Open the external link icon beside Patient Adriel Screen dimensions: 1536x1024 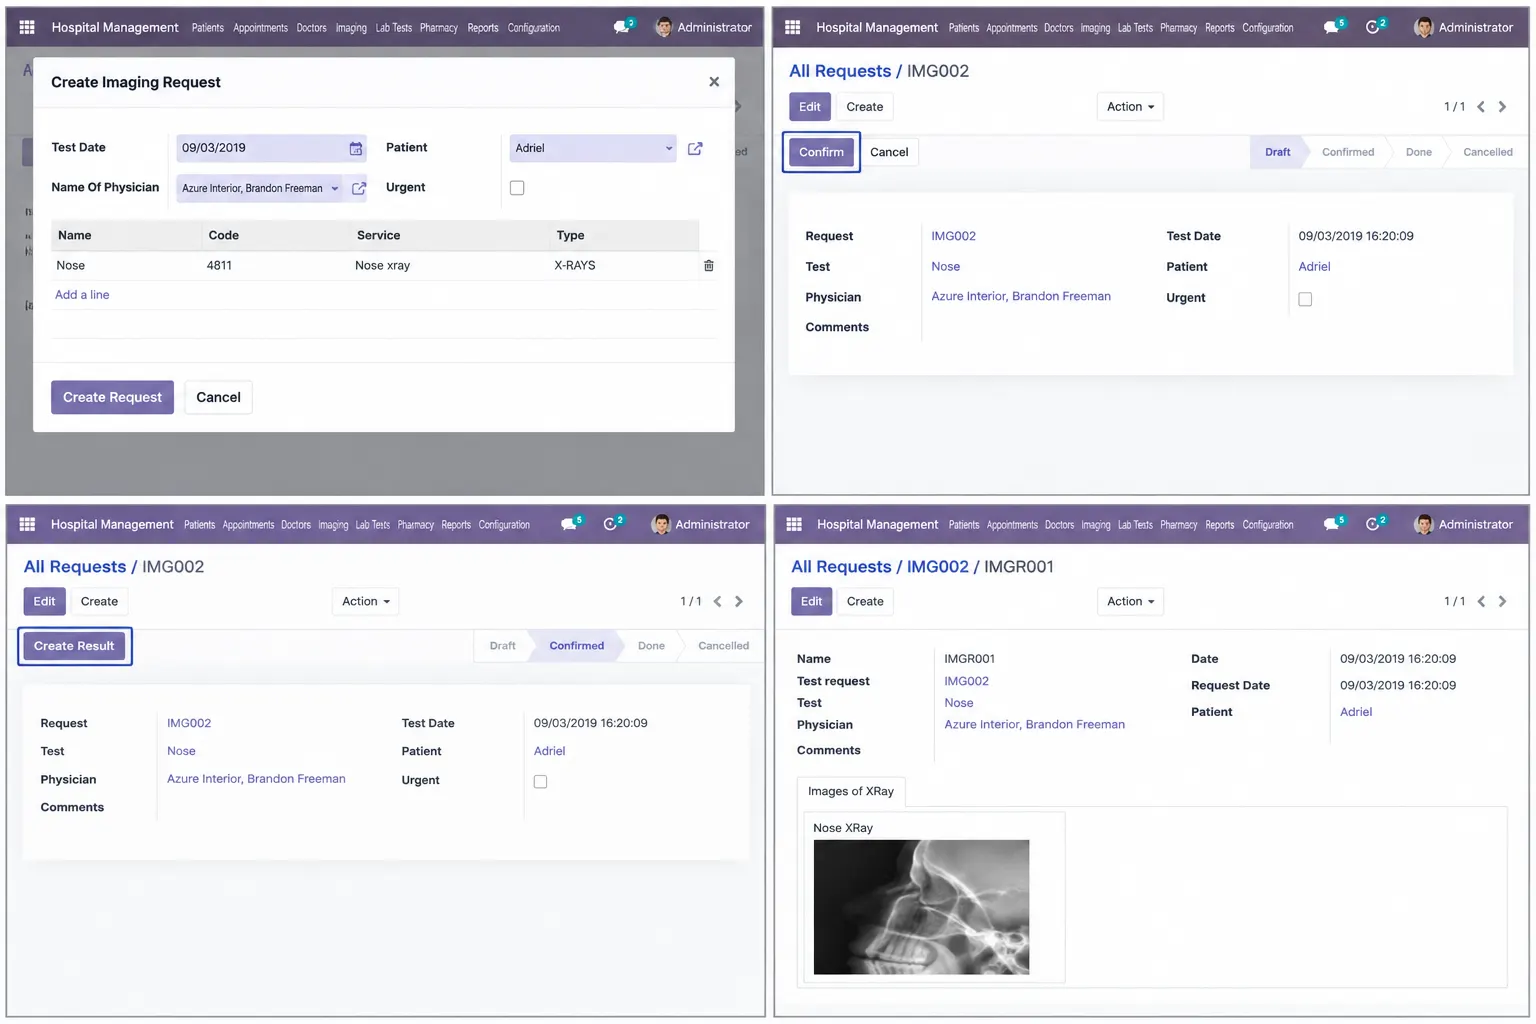coord(695,149)
